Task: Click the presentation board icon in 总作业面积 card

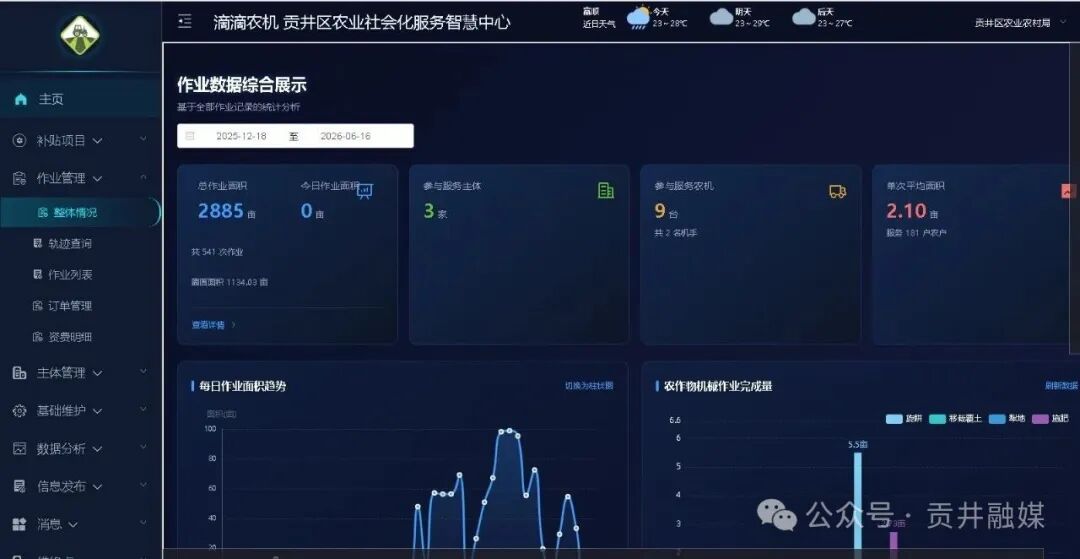Action: tap(365, 192)
